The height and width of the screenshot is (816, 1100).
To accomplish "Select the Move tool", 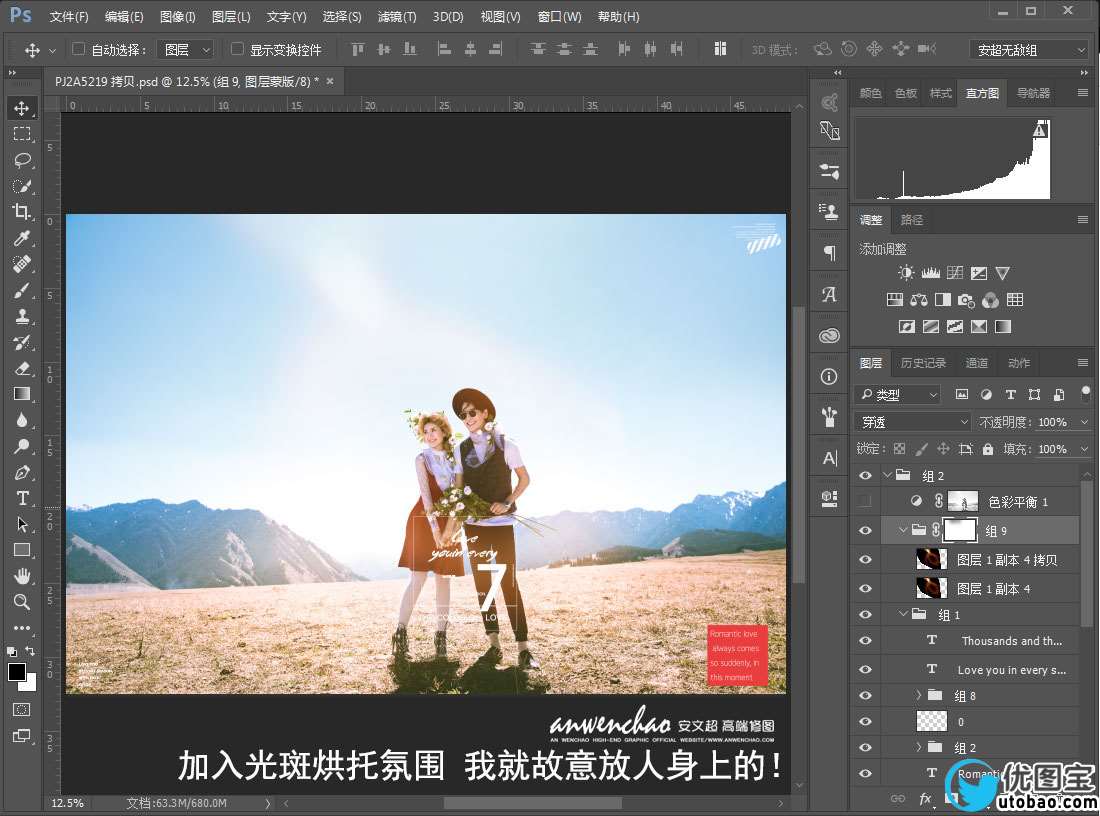I will [x=22, y=107].
